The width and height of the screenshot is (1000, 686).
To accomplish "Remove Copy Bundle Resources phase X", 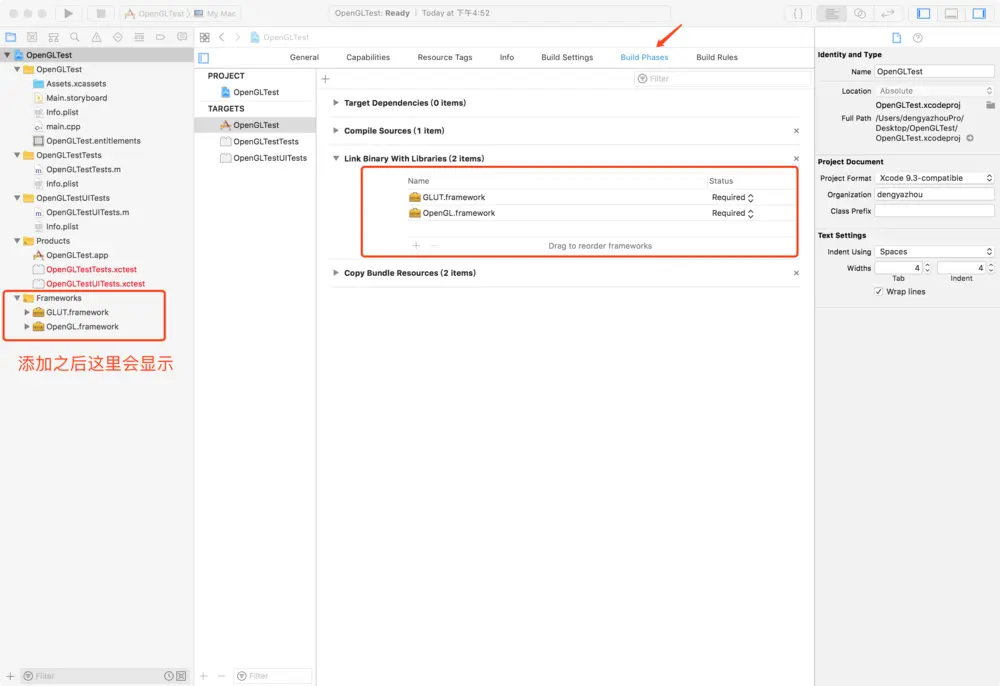I will (x=796, y=273).
